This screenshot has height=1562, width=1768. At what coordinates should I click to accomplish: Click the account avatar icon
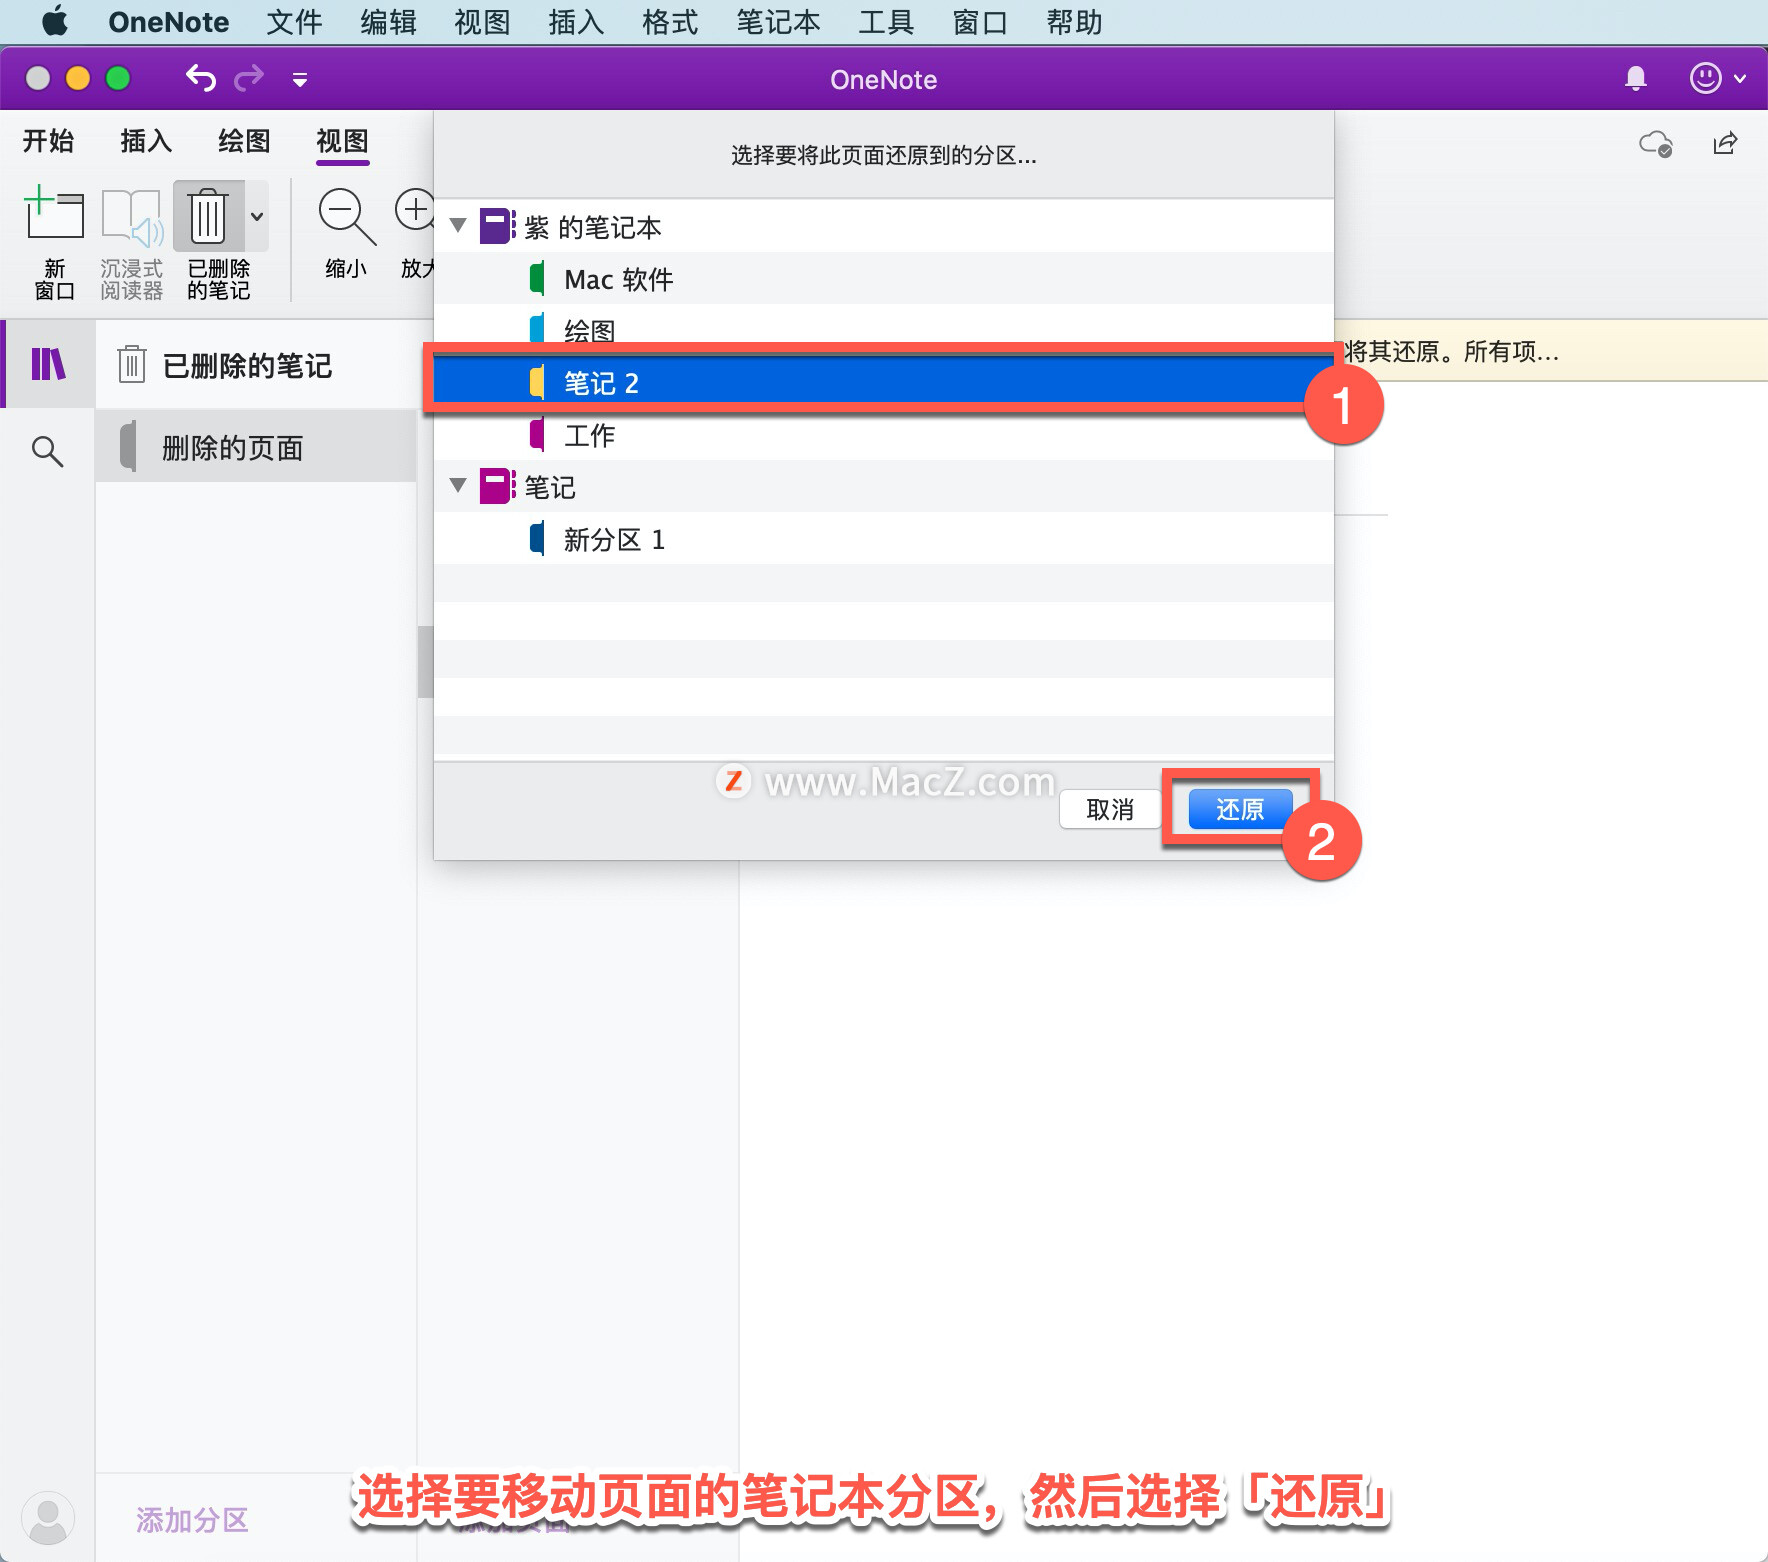pyautogui.click(x=47, y=1518)
